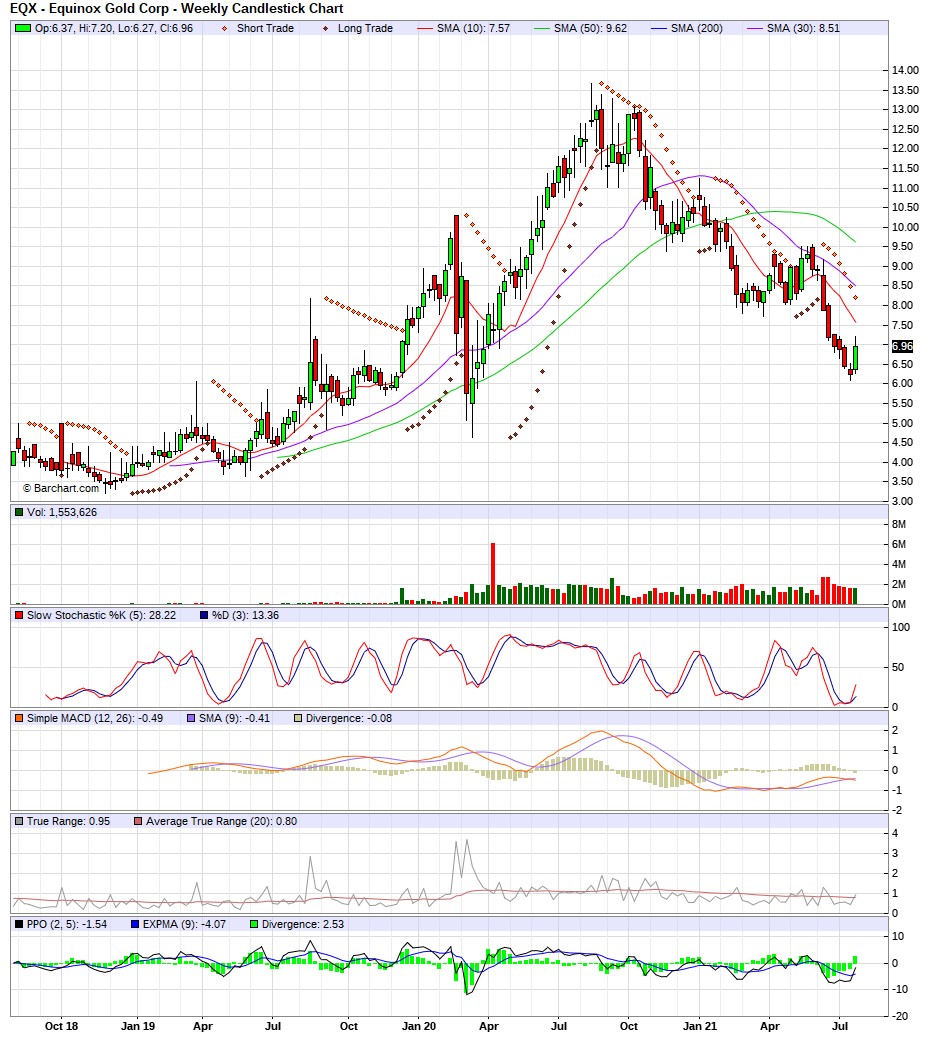This screenshot has width=930, height=1057.
Task: Click the Average True Range (20): 0.80 text
Action: 221,822
